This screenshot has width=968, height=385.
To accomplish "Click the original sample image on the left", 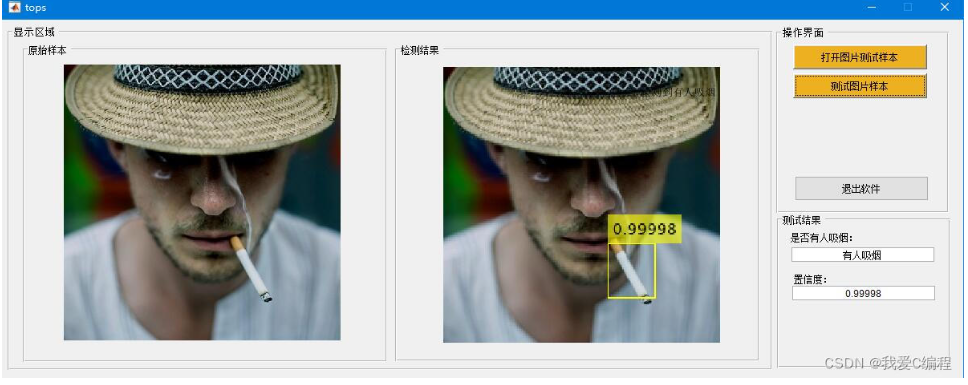I will pos(202,202).
